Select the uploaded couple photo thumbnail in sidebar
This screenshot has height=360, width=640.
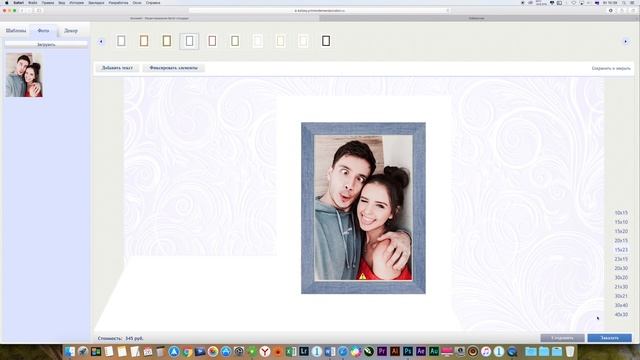point(24,75)
